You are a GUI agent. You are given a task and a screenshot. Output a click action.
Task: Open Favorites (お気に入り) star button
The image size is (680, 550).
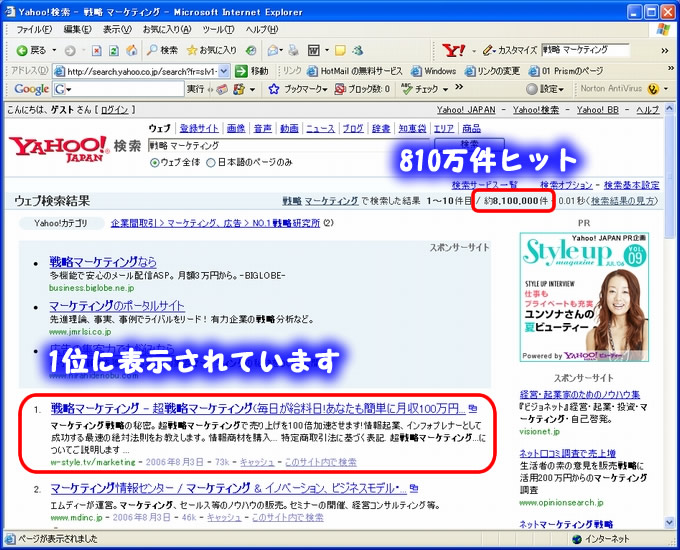coord(212,50)
